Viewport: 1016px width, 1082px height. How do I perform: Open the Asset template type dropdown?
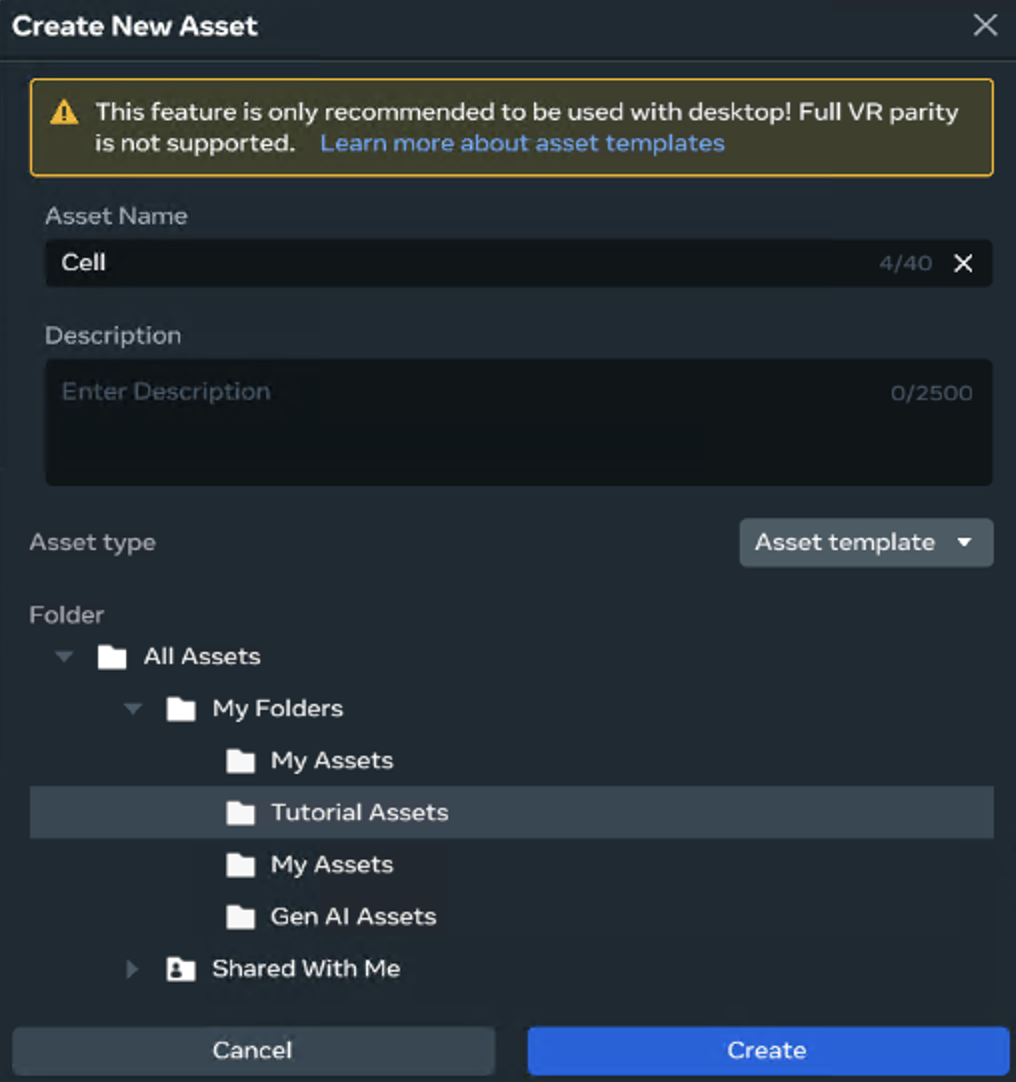[x=866, y=543]
